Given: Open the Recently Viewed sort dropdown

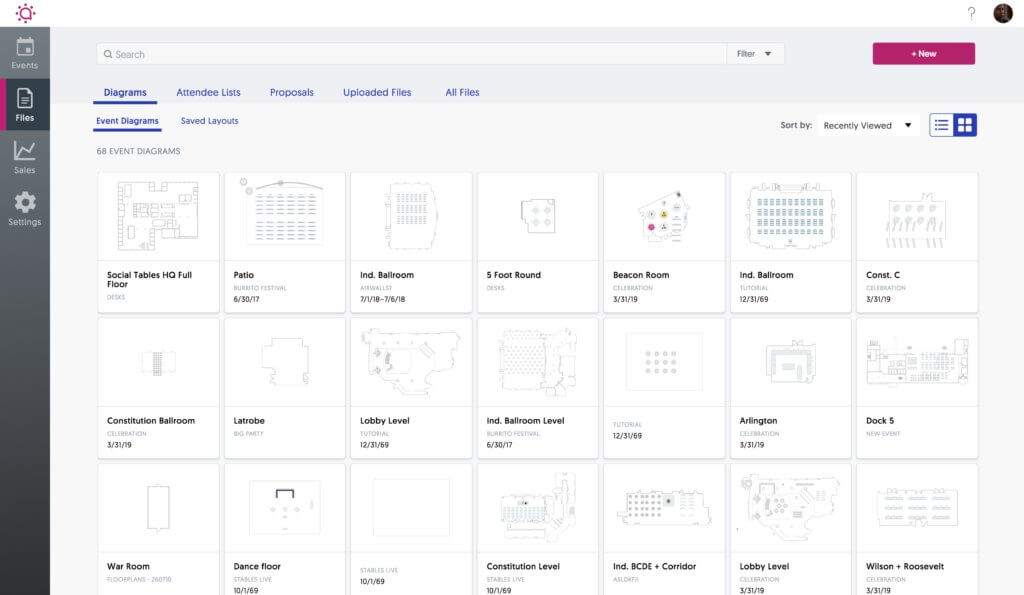Looking at the screenshot, I should [866, 125].
